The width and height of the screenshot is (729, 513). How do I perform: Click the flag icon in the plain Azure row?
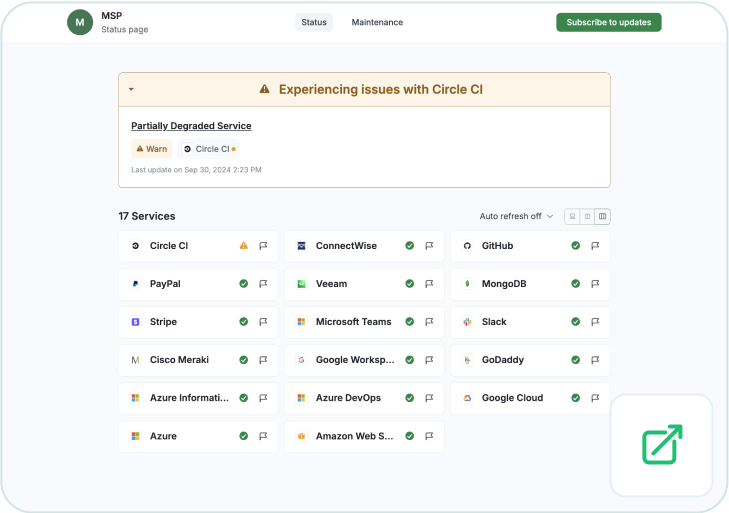pos(263,436)
